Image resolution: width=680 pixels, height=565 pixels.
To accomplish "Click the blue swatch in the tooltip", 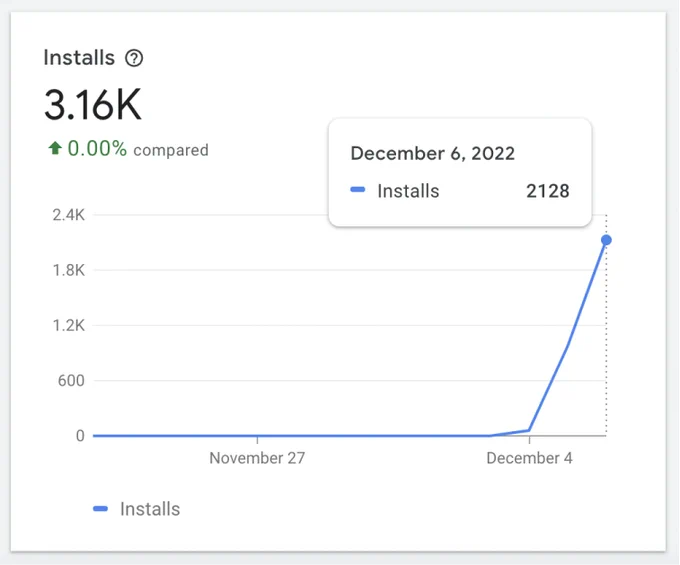I will click(358, 189).
